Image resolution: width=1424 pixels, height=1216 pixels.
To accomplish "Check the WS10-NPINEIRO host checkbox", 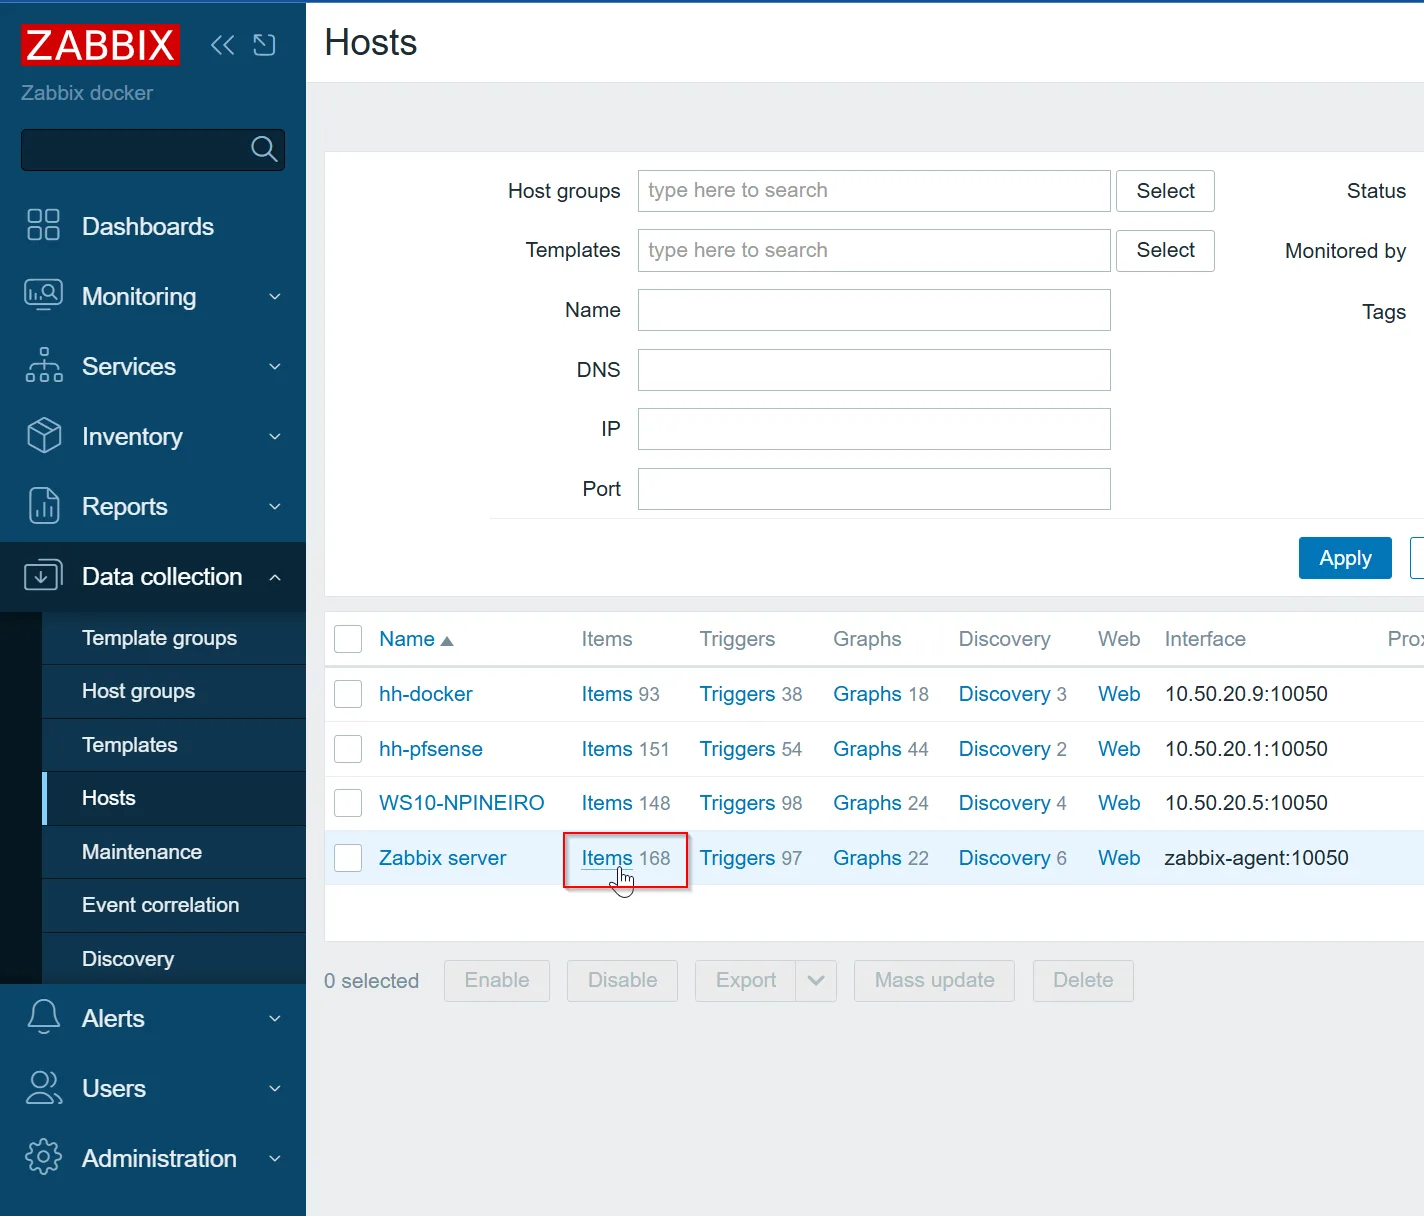I will point(348,803).
